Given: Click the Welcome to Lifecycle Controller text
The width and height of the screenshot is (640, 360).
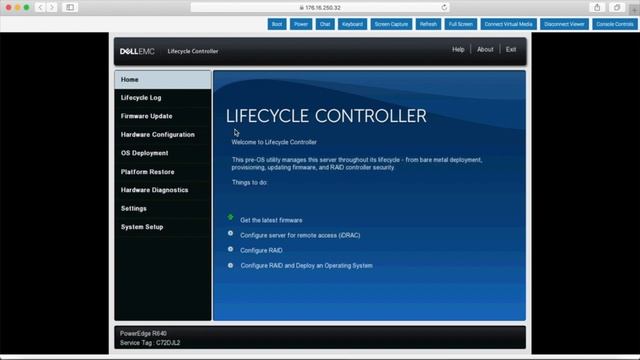Looking at the screenshot, I should point(274,142).
